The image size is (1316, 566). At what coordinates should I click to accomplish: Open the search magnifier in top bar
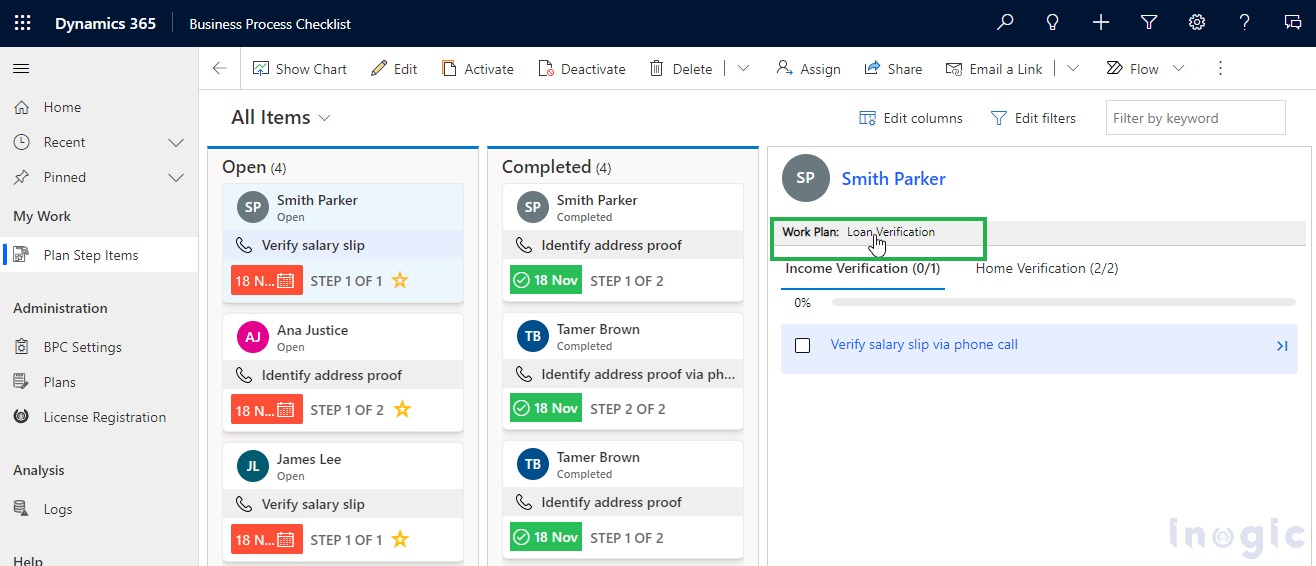(1005, 22)
